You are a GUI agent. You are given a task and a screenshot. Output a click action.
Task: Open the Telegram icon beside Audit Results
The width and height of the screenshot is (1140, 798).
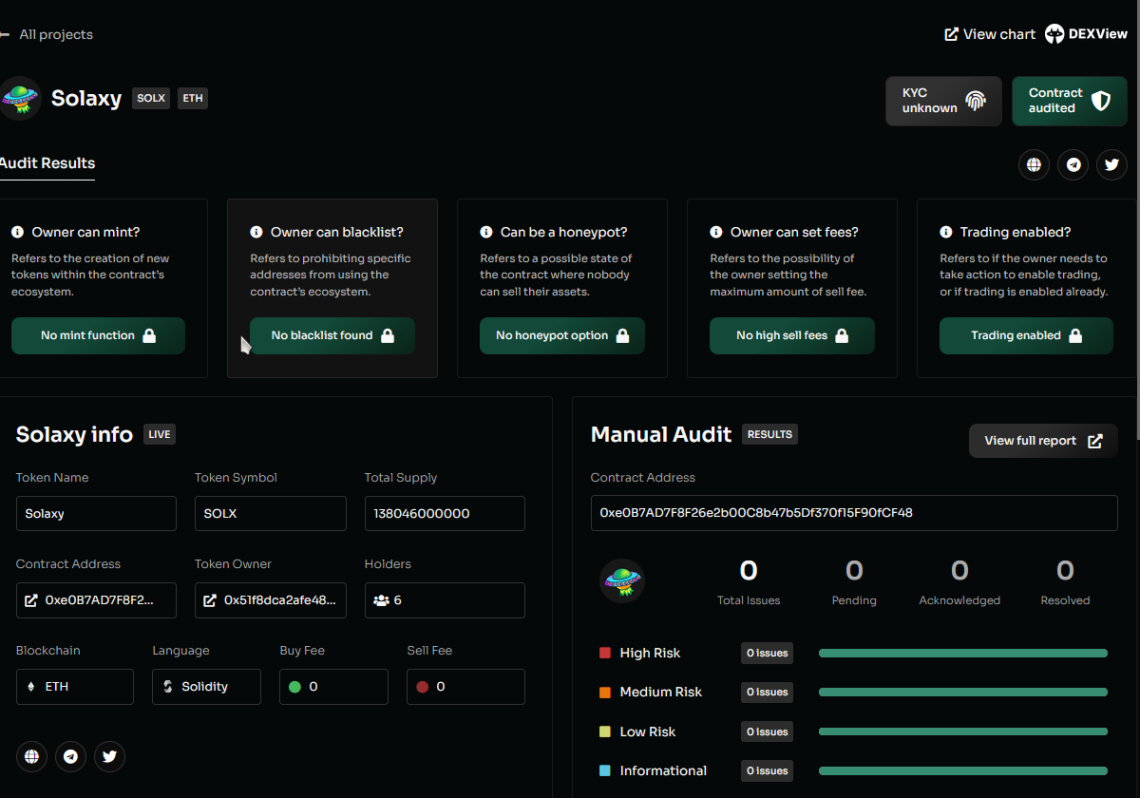(x=1074, y=165)
